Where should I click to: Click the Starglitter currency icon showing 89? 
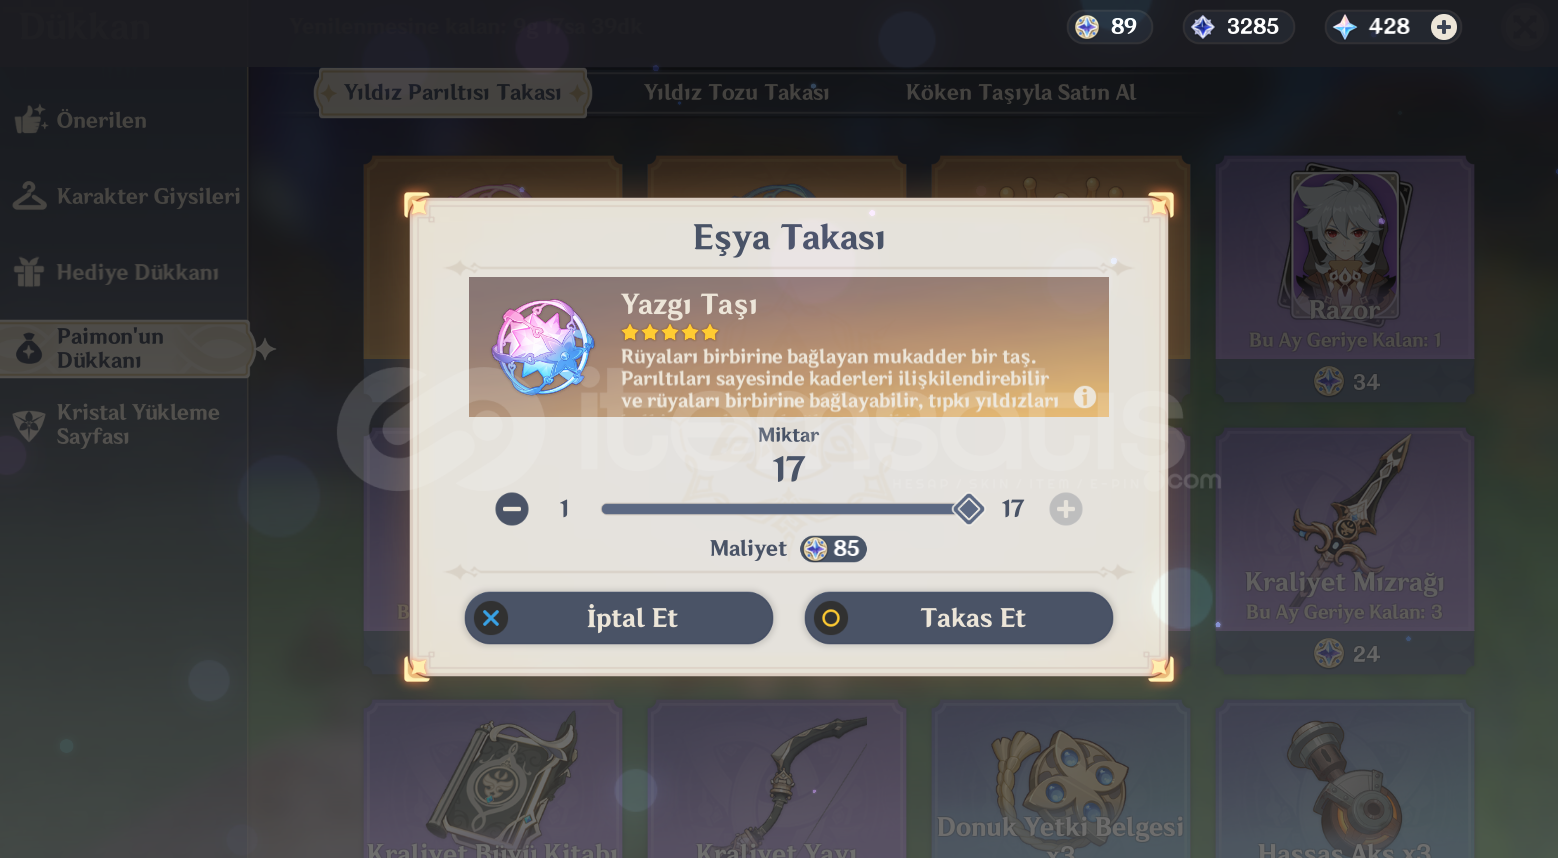(1087, 27)
